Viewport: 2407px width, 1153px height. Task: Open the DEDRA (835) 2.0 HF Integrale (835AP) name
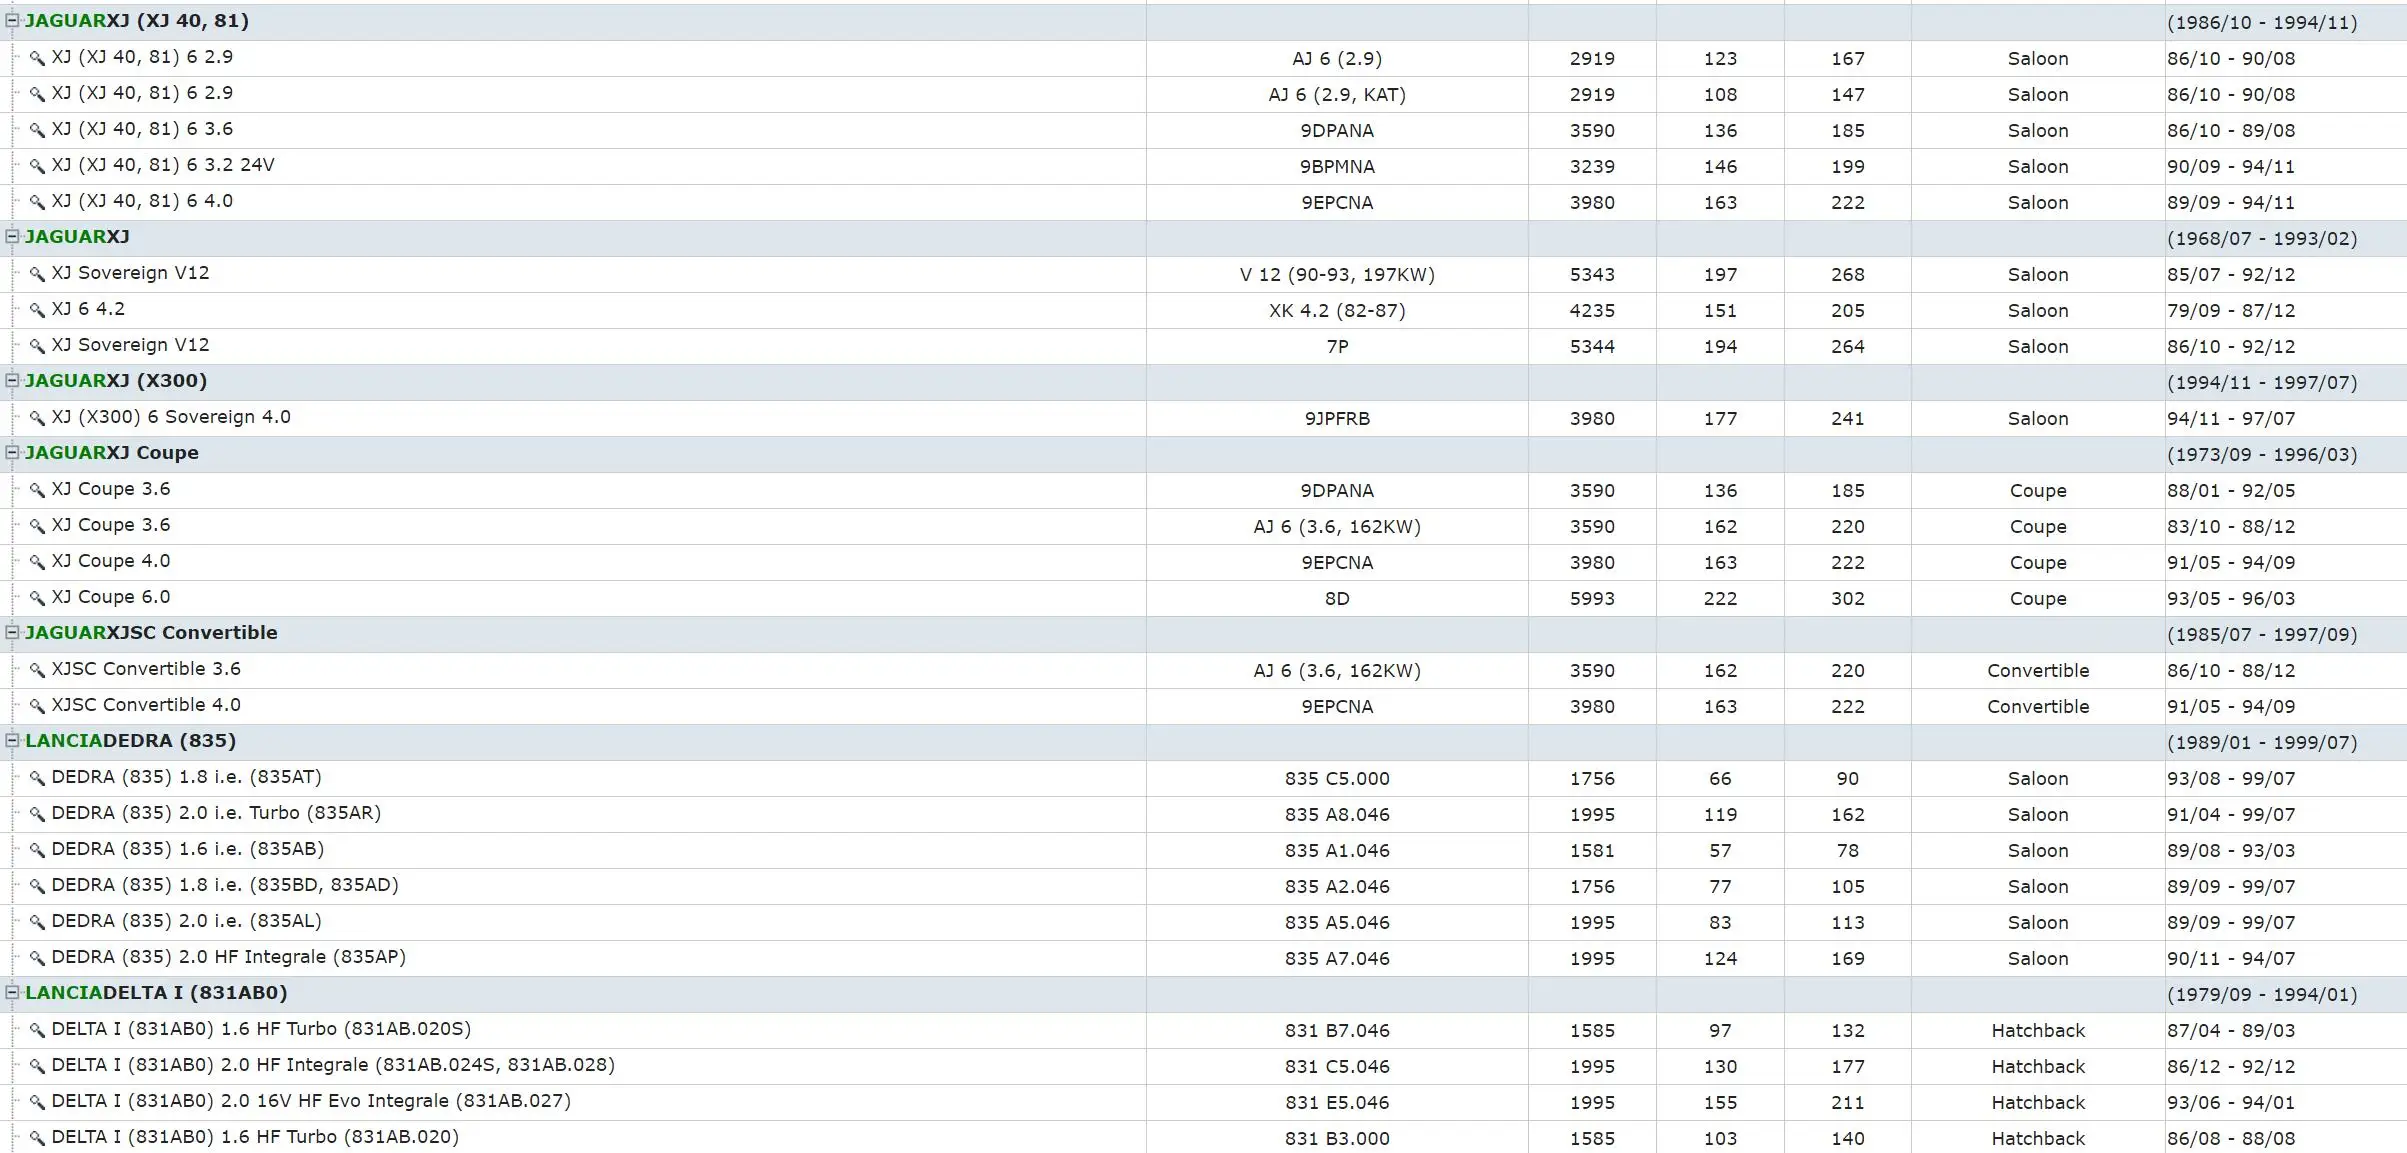229,957
